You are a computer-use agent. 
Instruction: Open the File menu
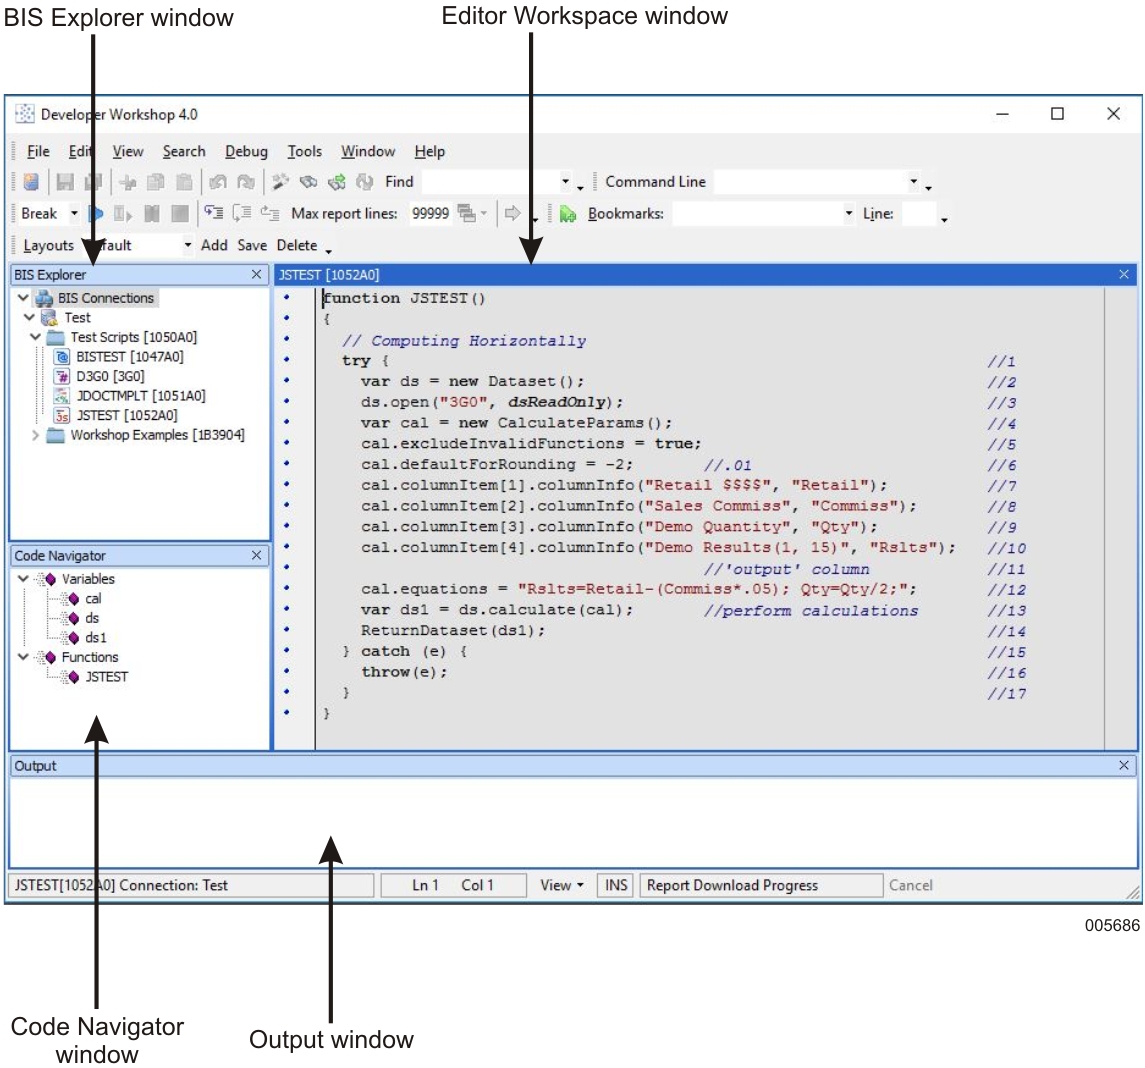tap(38, 151)
